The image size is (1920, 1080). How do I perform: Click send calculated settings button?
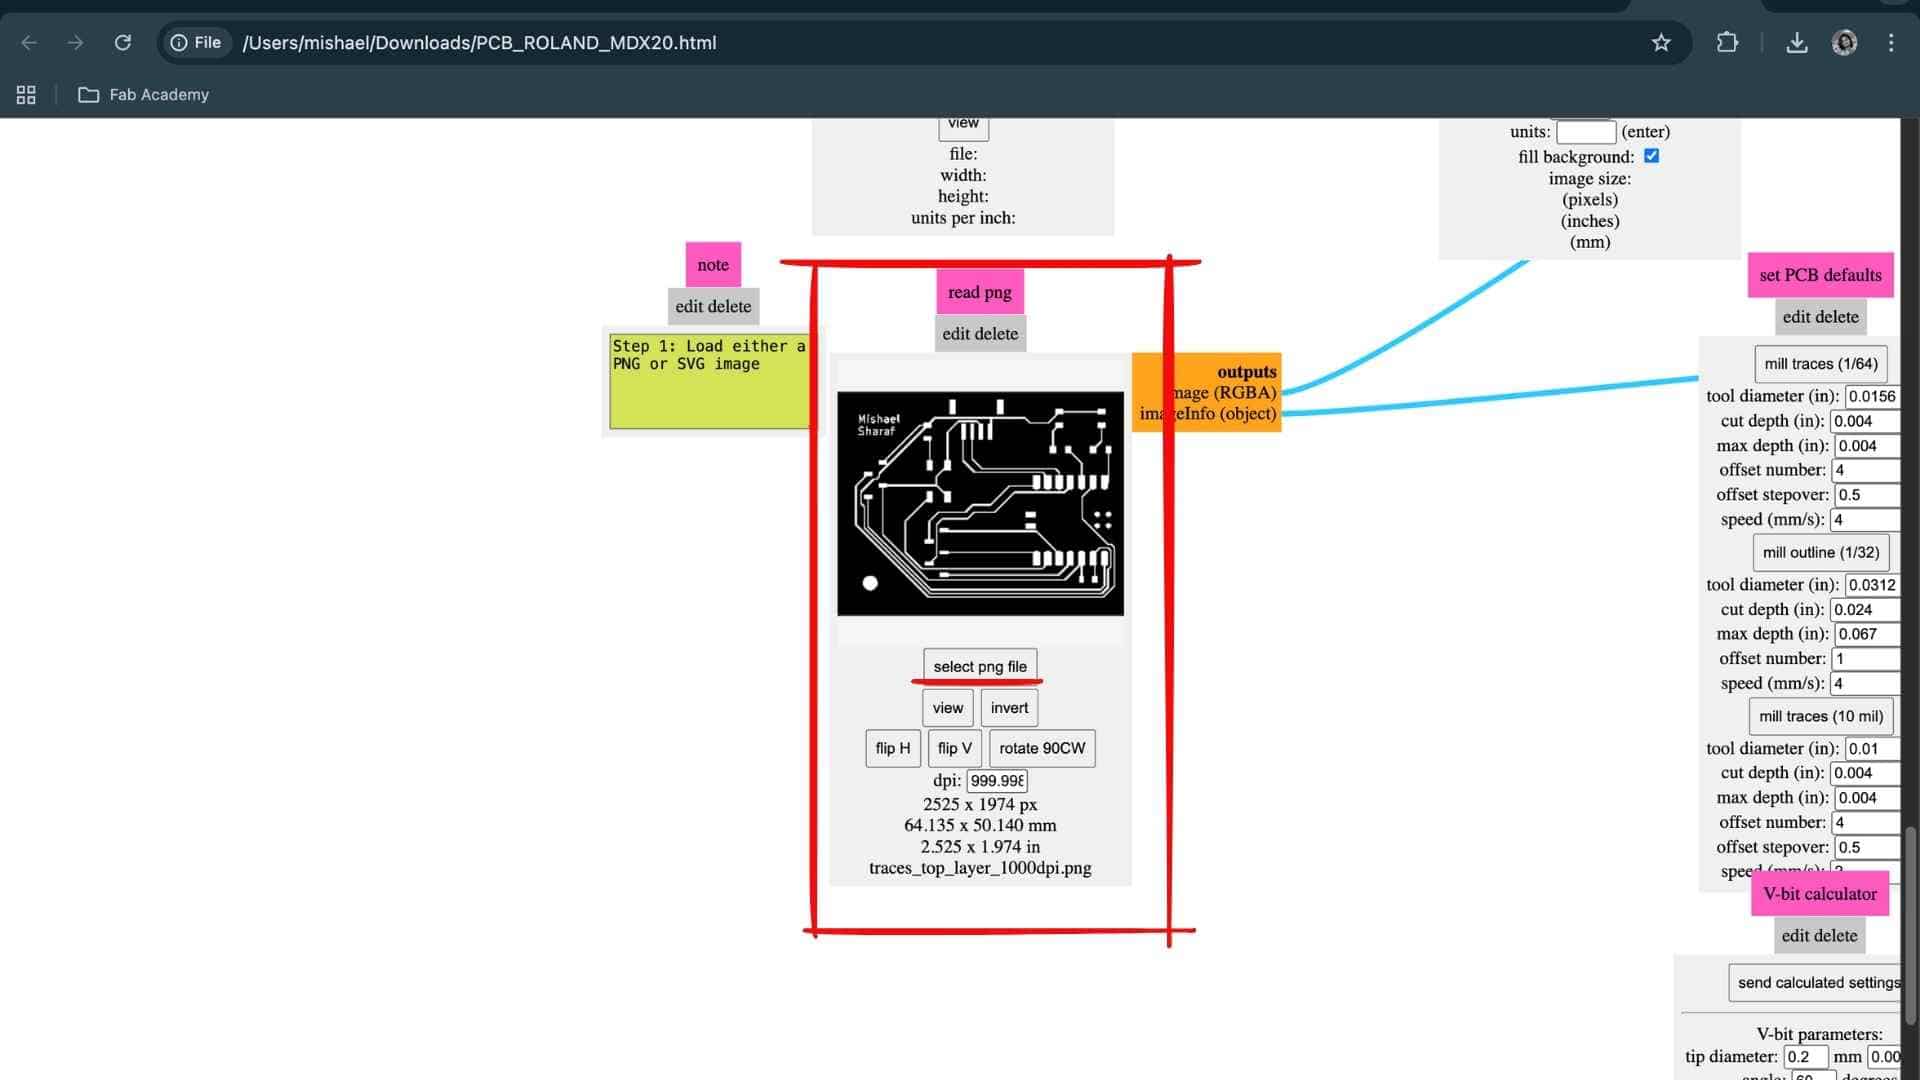(x=1815, y=983)
